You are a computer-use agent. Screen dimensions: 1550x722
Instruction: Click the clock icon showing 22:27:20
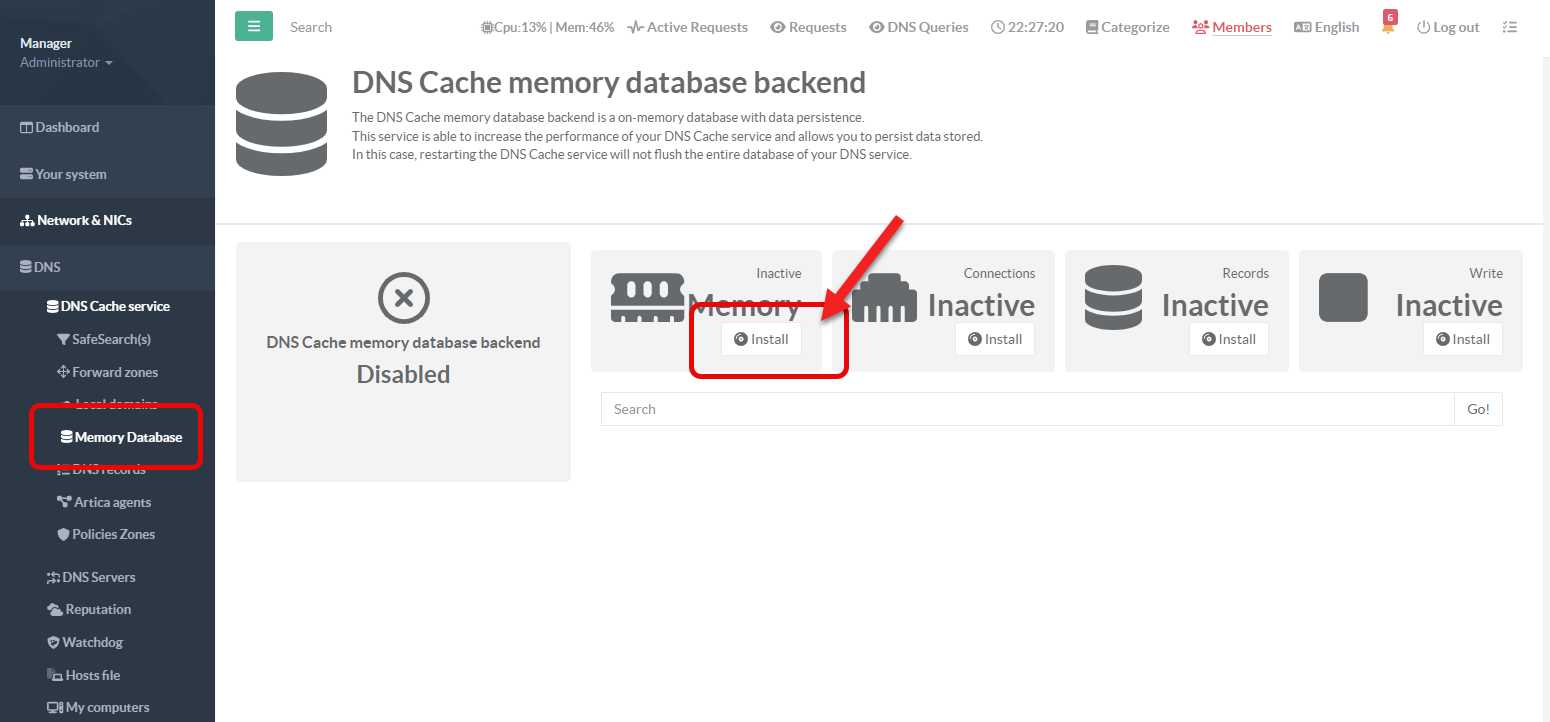tap(997, 28)
